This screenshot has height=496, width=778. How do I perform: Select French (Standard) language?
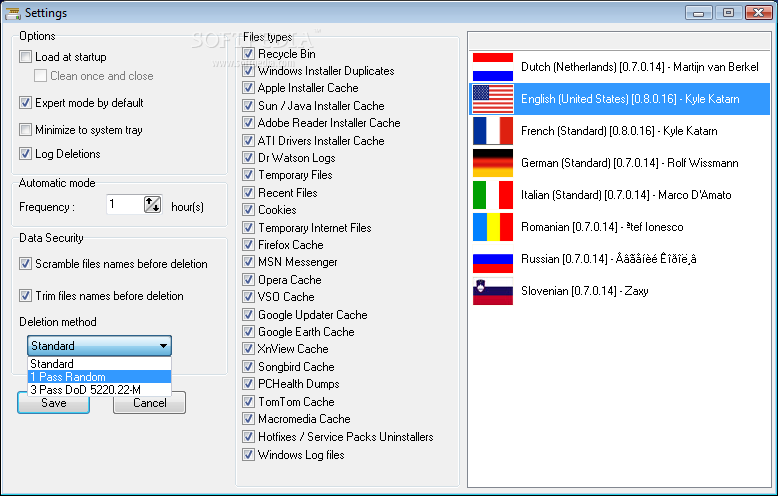[619, 131]
